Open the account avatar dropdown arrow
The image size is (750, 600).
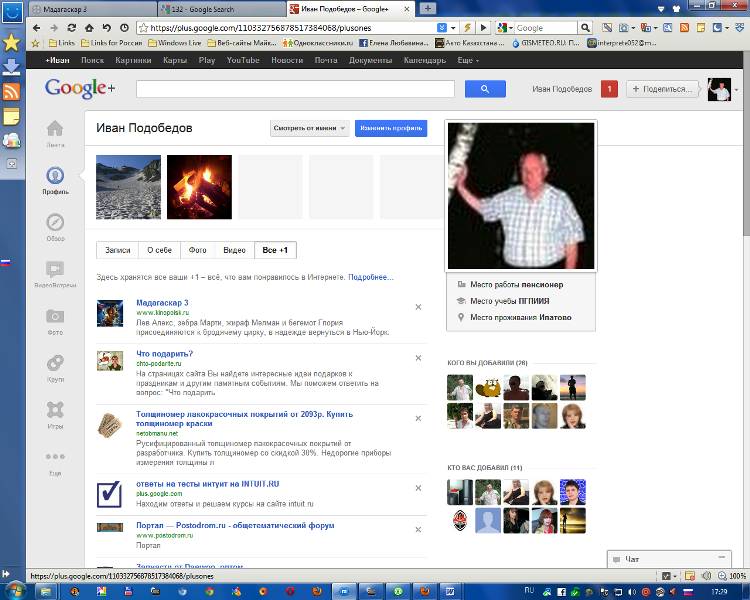pyautogui.click(x=737, y=89)
